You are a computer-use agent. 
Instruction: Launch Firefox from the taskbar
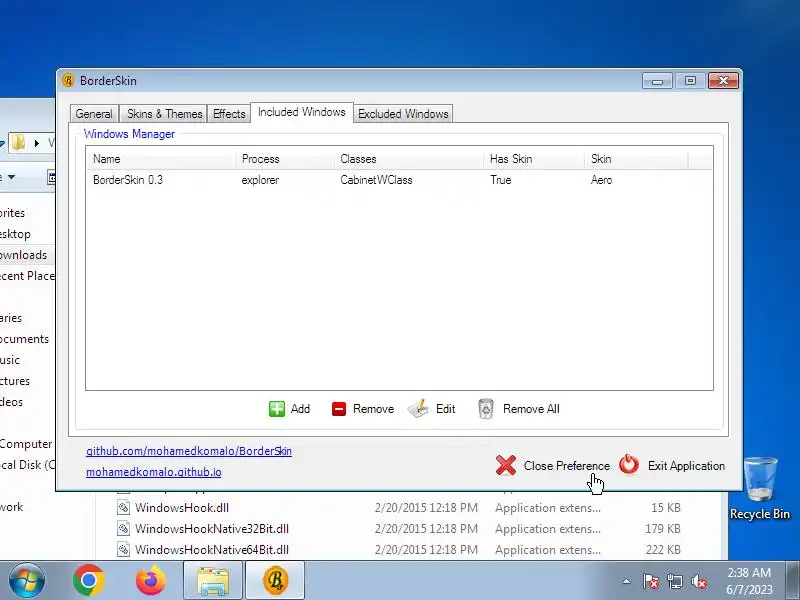151,580
